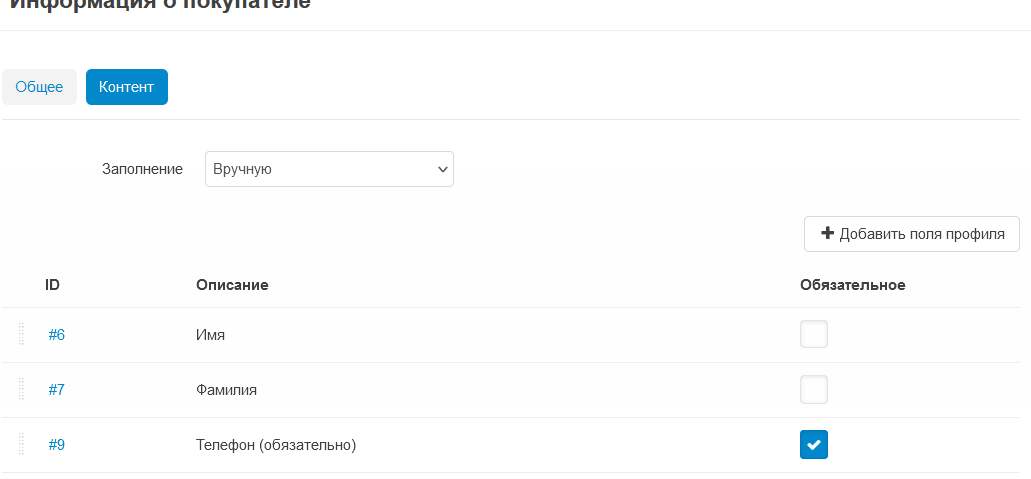This screenshot has width=1031, height=479.
Task: Click the white checkmark icon for Телефон
Action: [814, 445]
